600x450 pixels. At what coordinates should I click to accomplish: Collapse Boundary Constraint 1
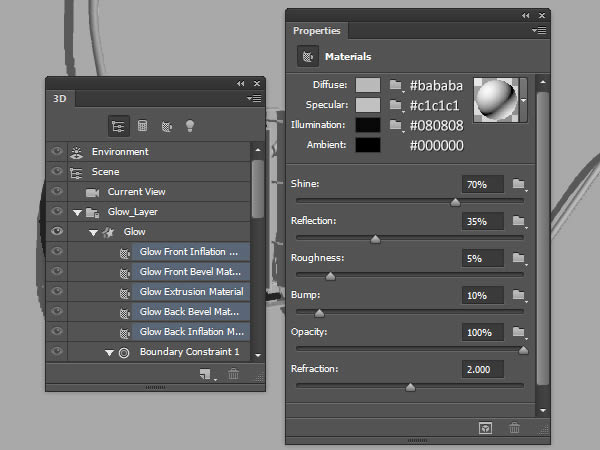[109, 352]
